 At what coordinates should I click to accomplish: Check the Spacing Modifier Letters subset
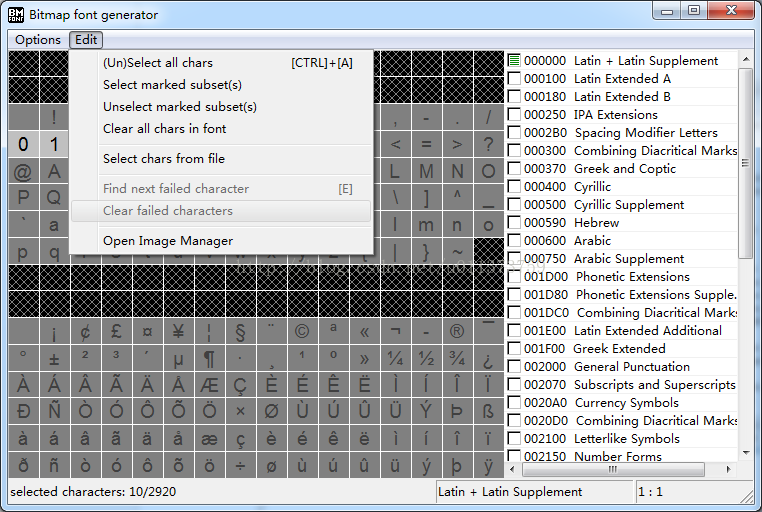(514, 133)
